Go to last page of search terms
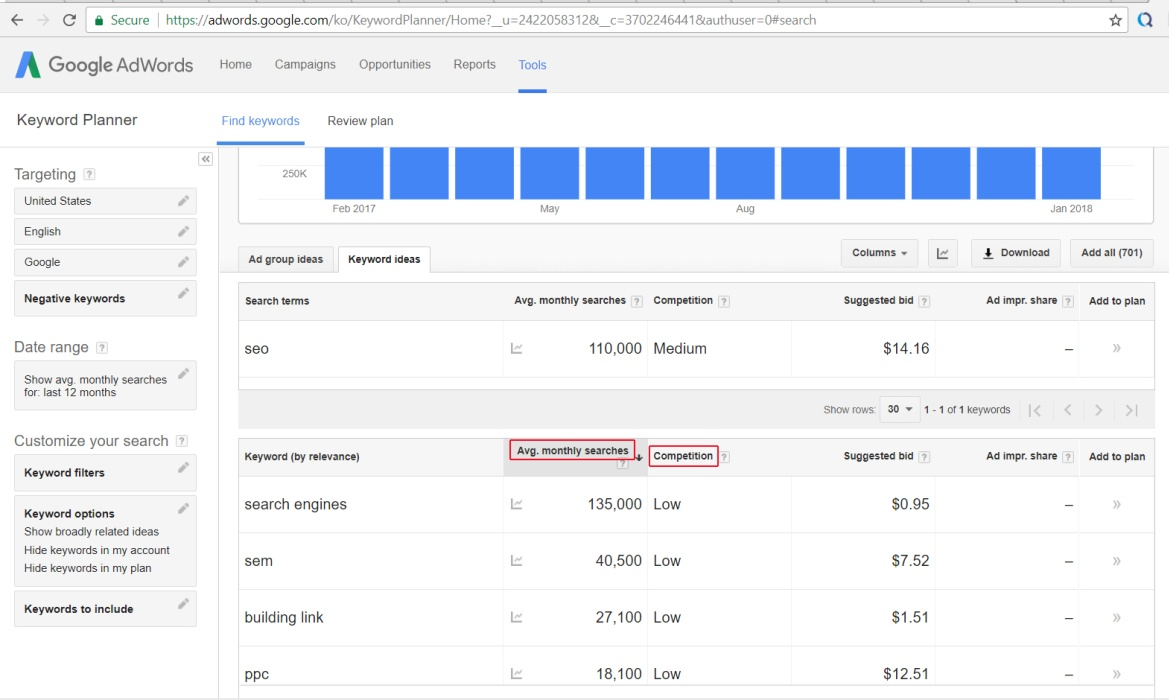The height and width of the screenshot is (700, 1169). pos(1132,410)
